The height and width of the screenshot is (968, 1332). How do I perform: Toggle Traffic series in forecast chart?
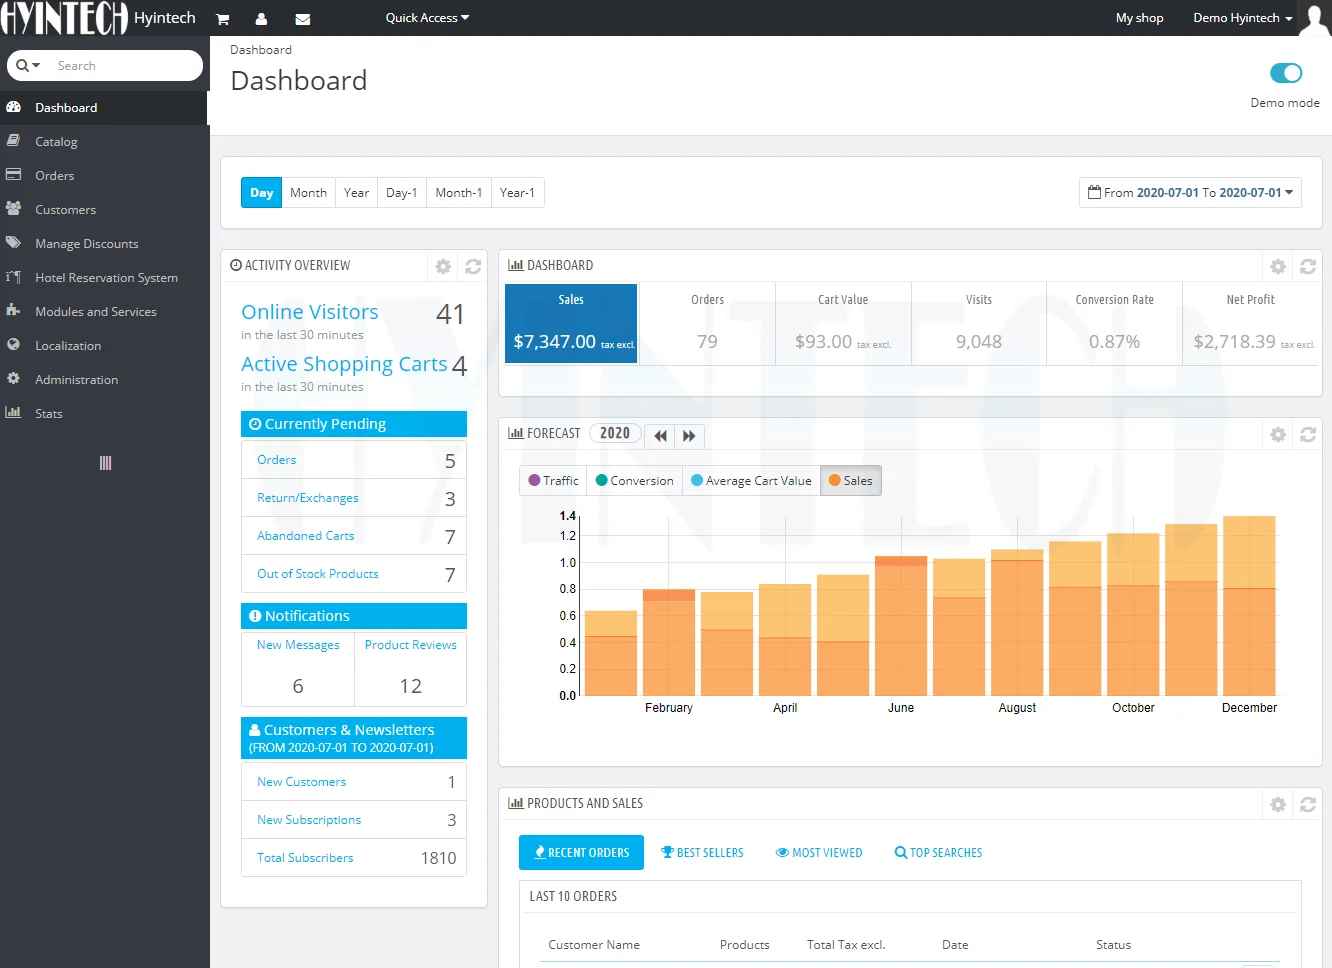point(554,481)
